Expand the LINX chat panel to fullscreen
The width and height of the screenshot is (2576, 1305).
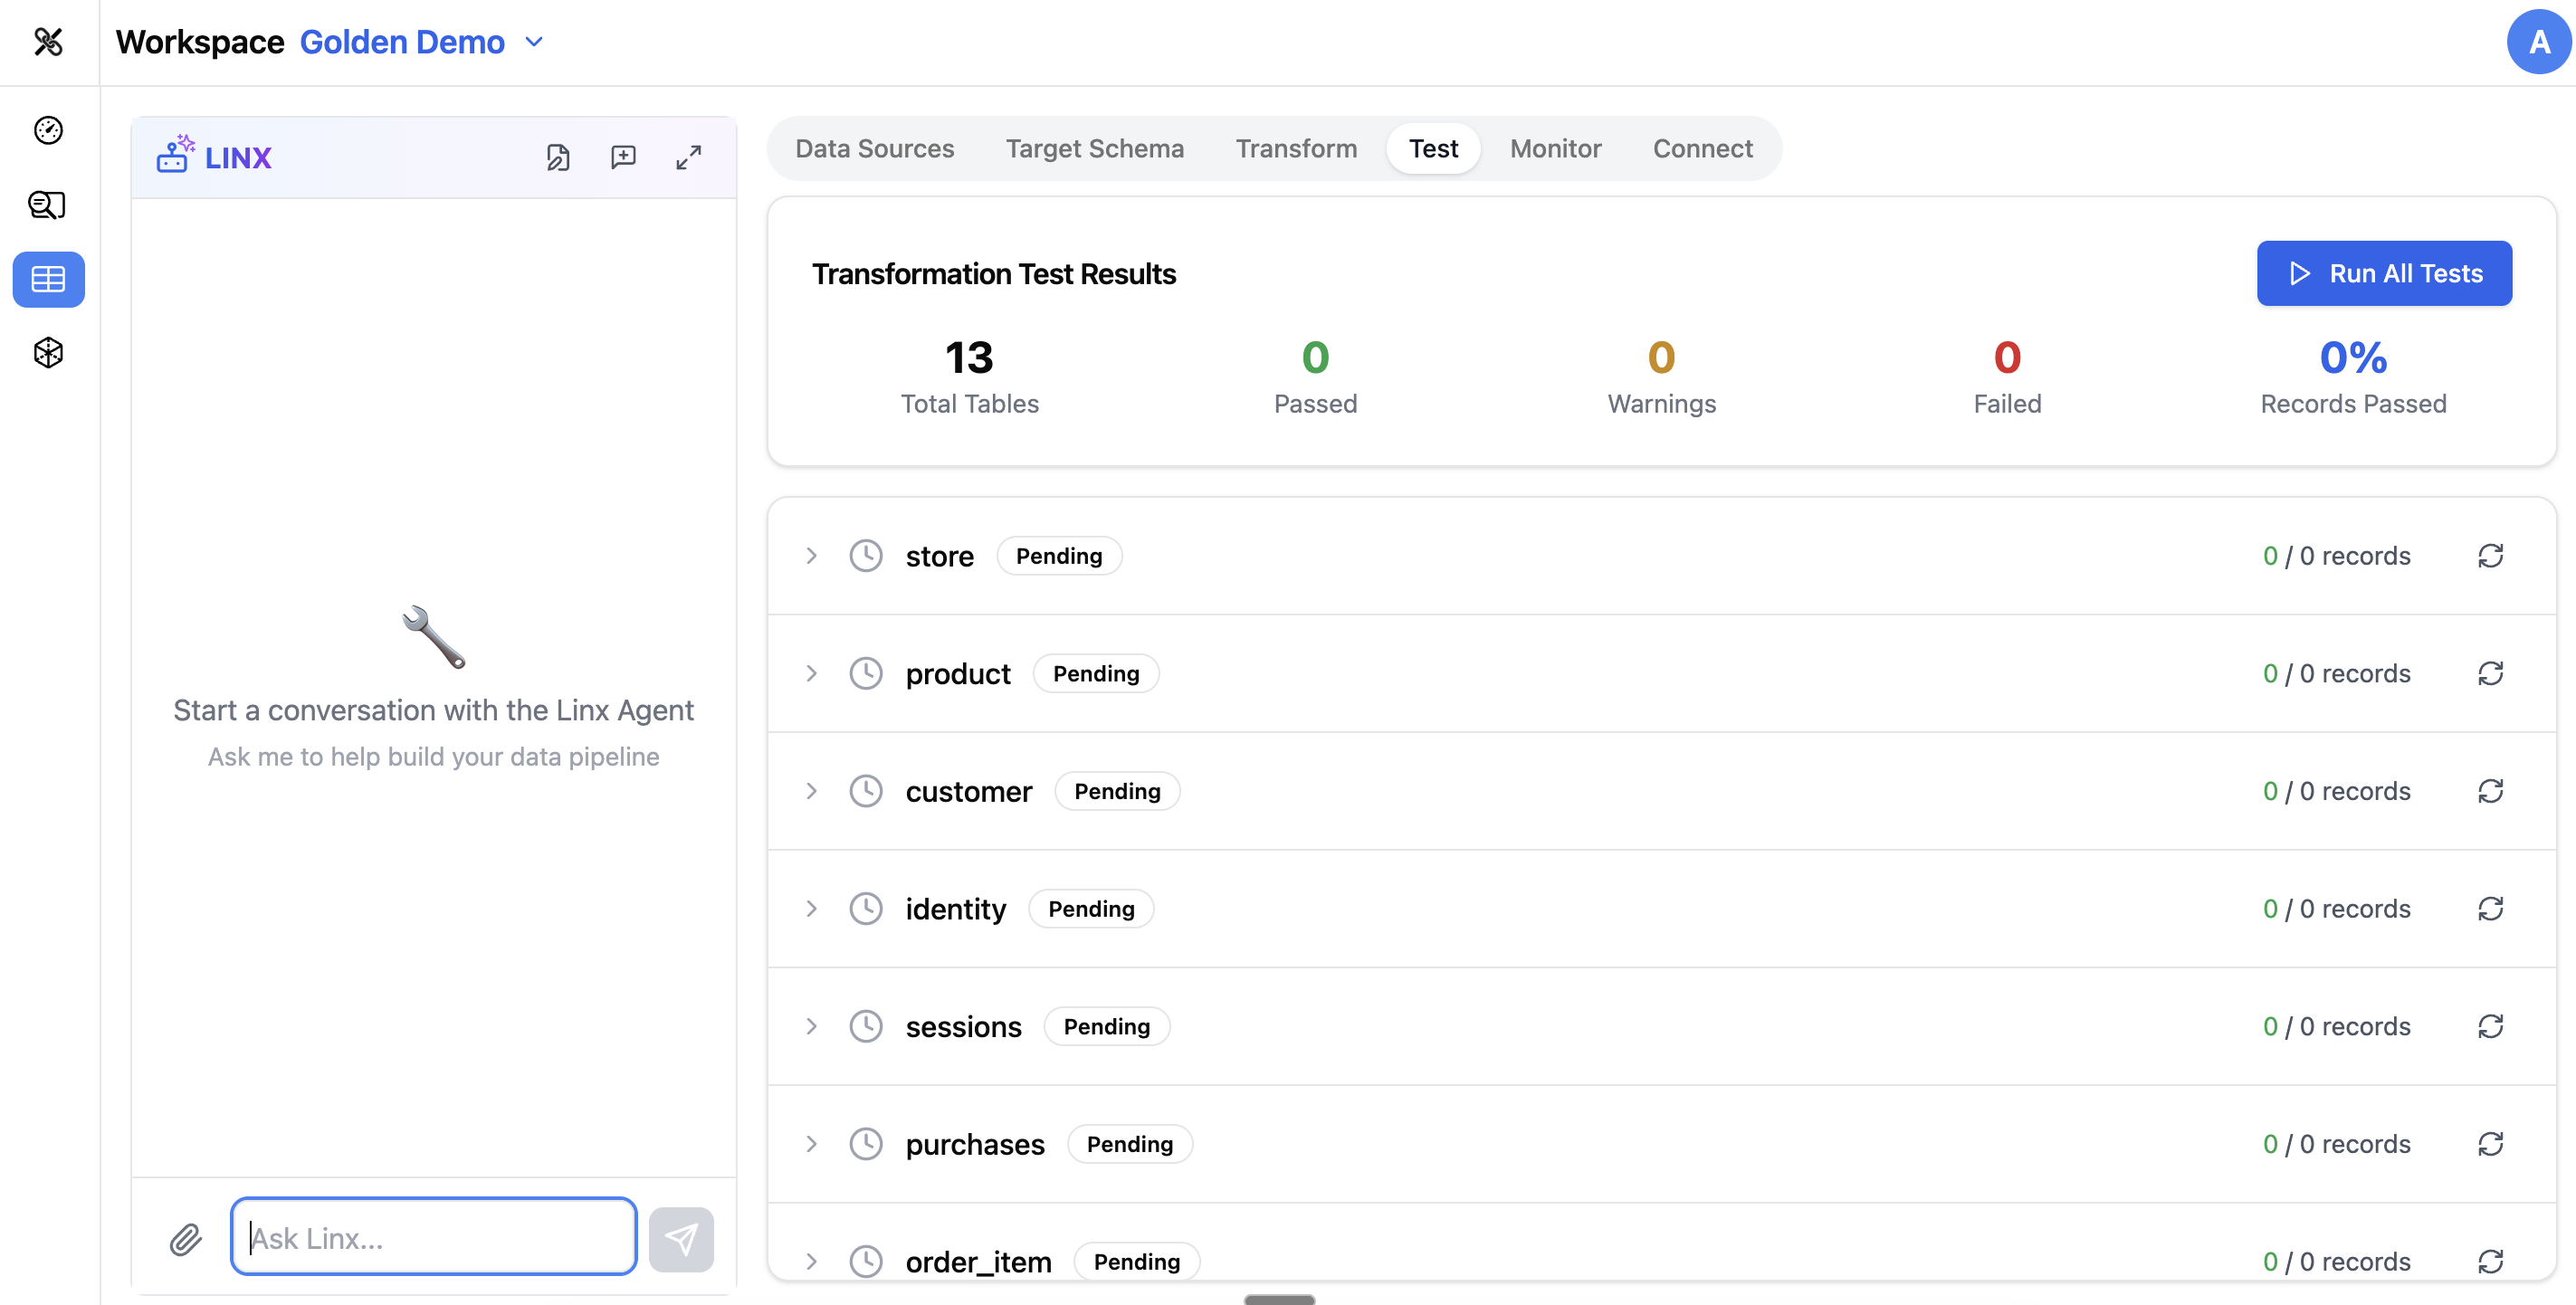click(688, 157)
